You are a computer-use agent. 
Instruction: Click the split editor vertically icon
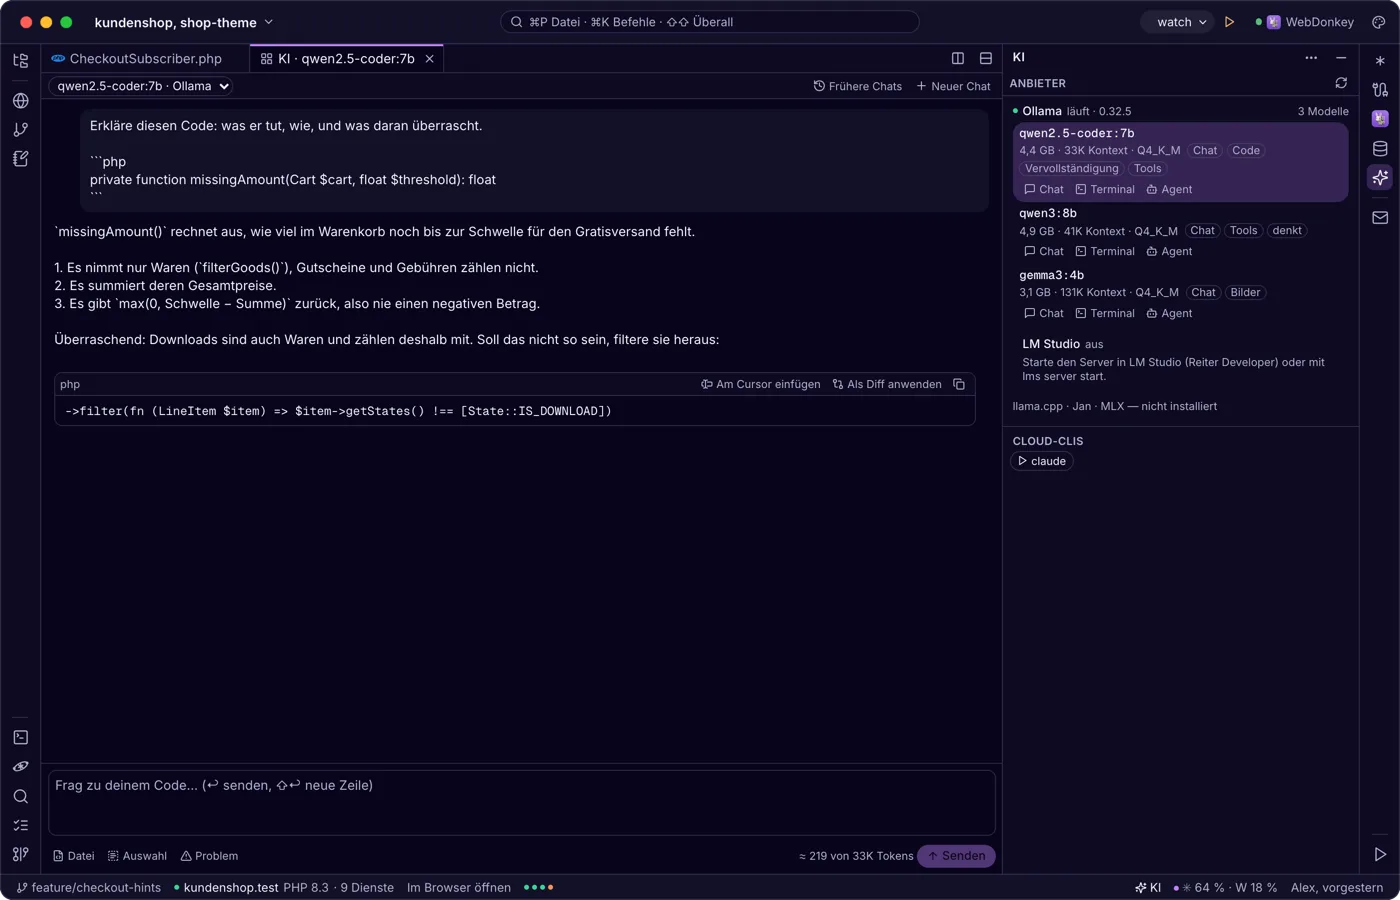pyautogui.click(x=958, y=58)
